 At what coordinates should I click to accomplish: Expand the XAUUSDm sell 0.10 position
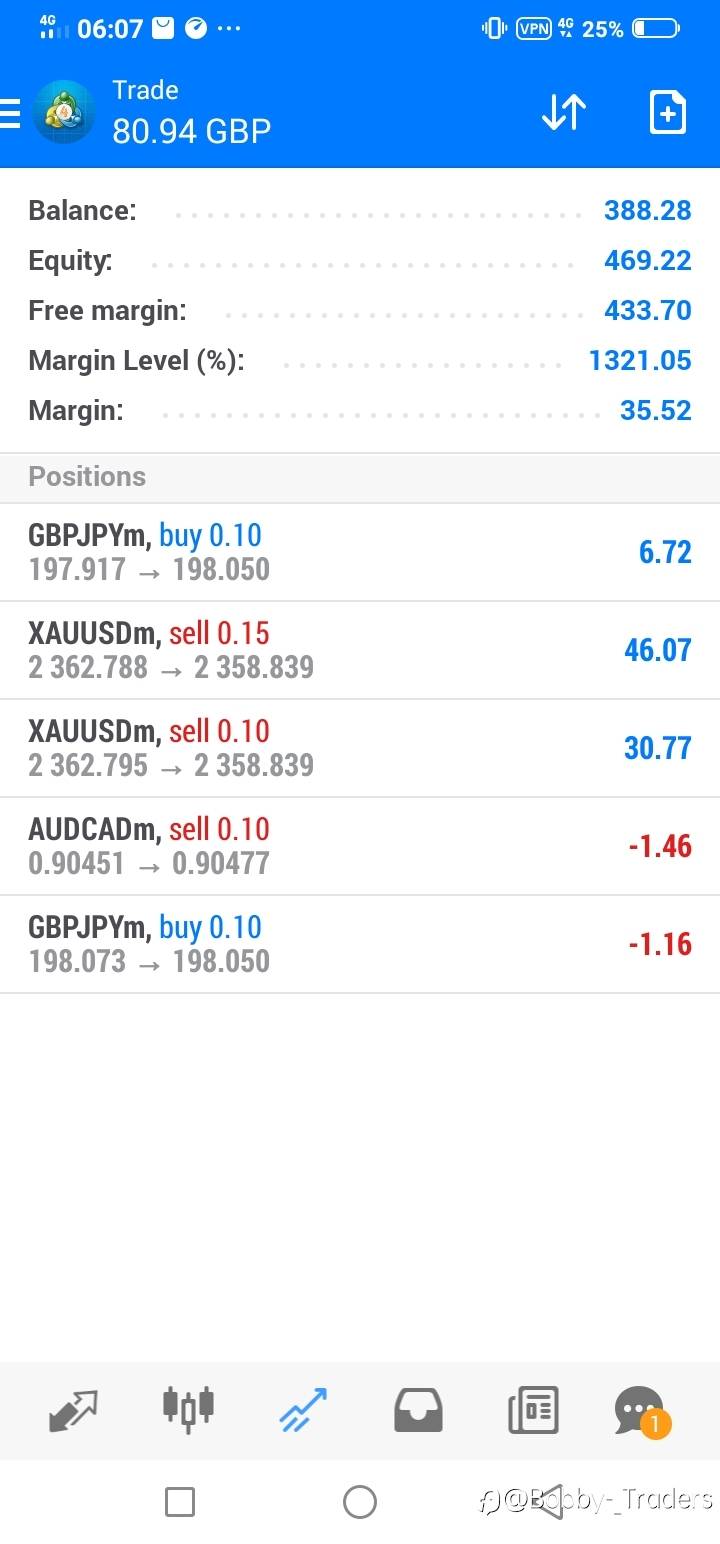360,748
